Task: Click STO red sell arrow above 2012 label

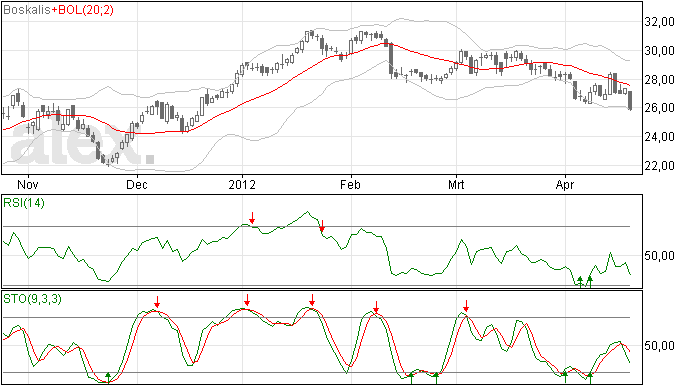Action: (247, 300)
